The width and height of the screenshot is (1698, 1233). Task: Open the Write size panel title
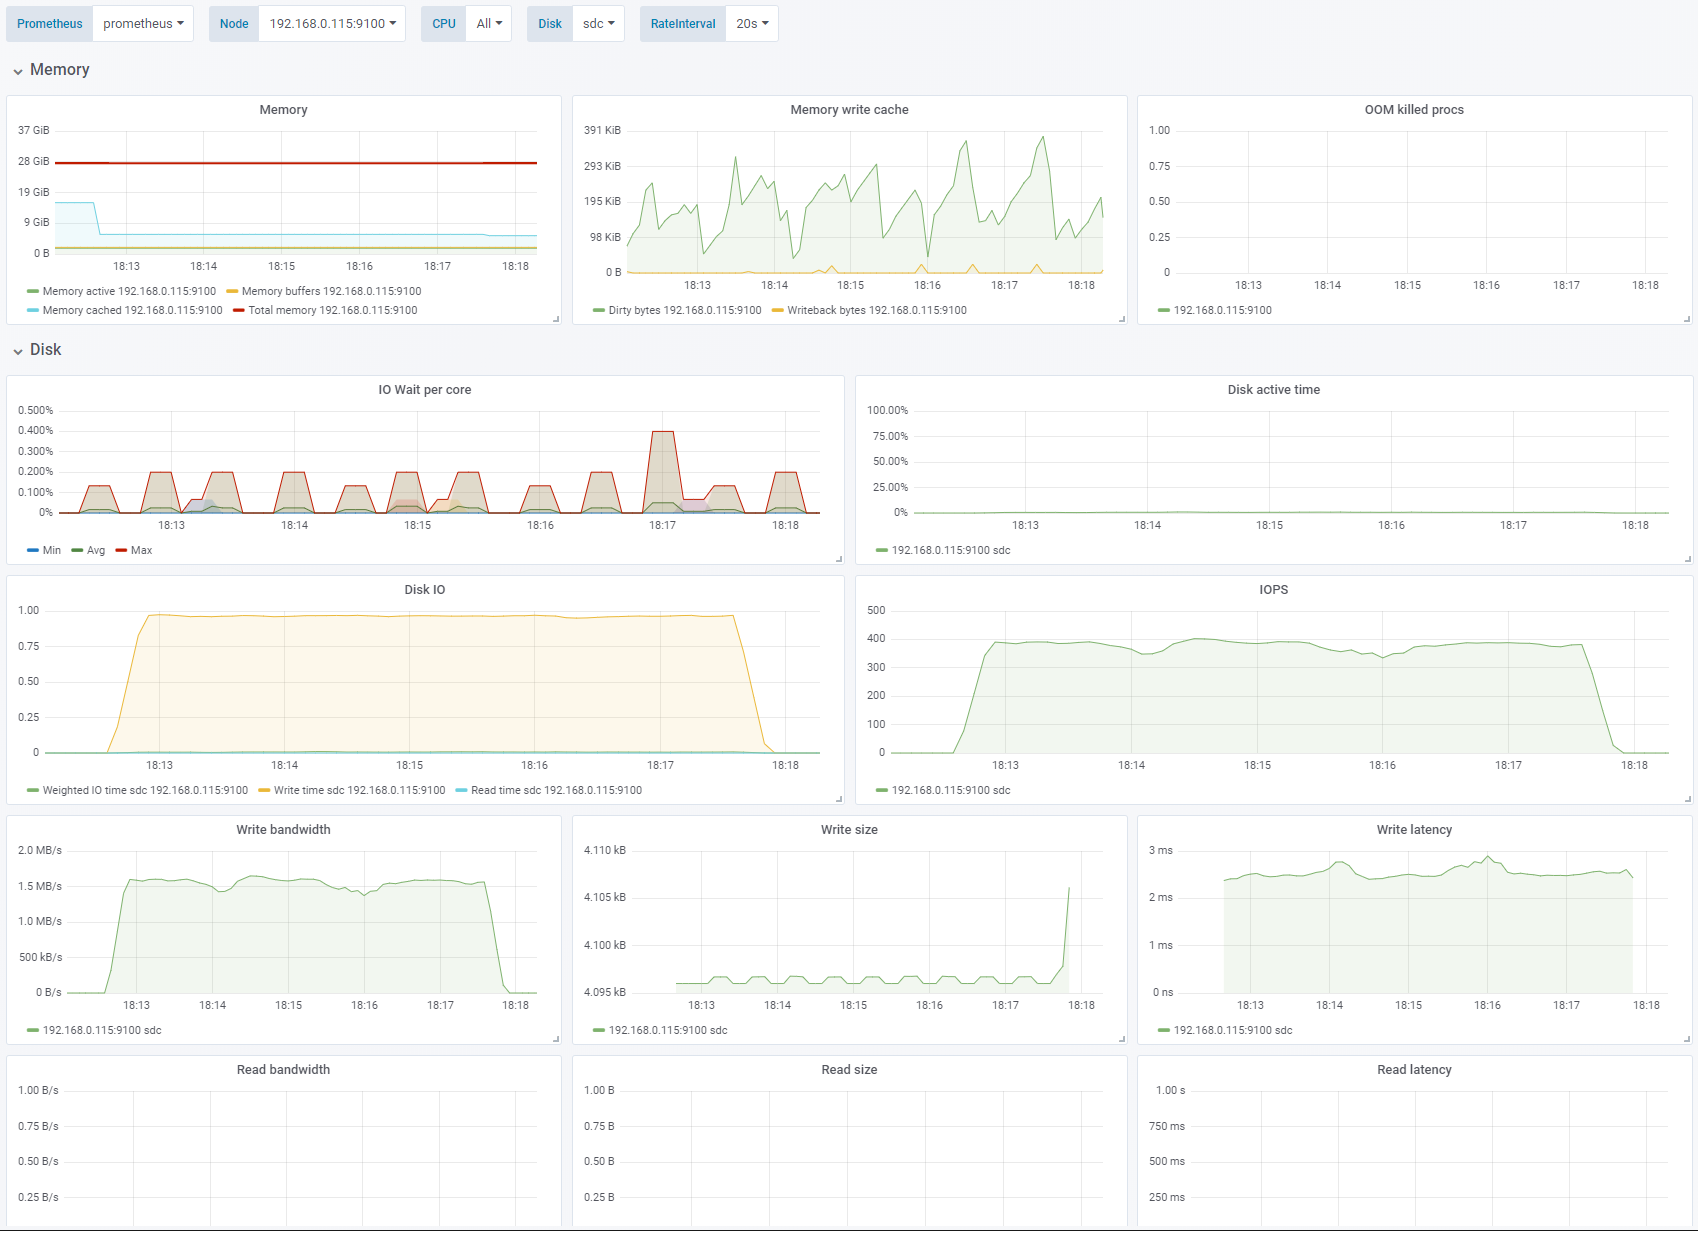(849, 830)
